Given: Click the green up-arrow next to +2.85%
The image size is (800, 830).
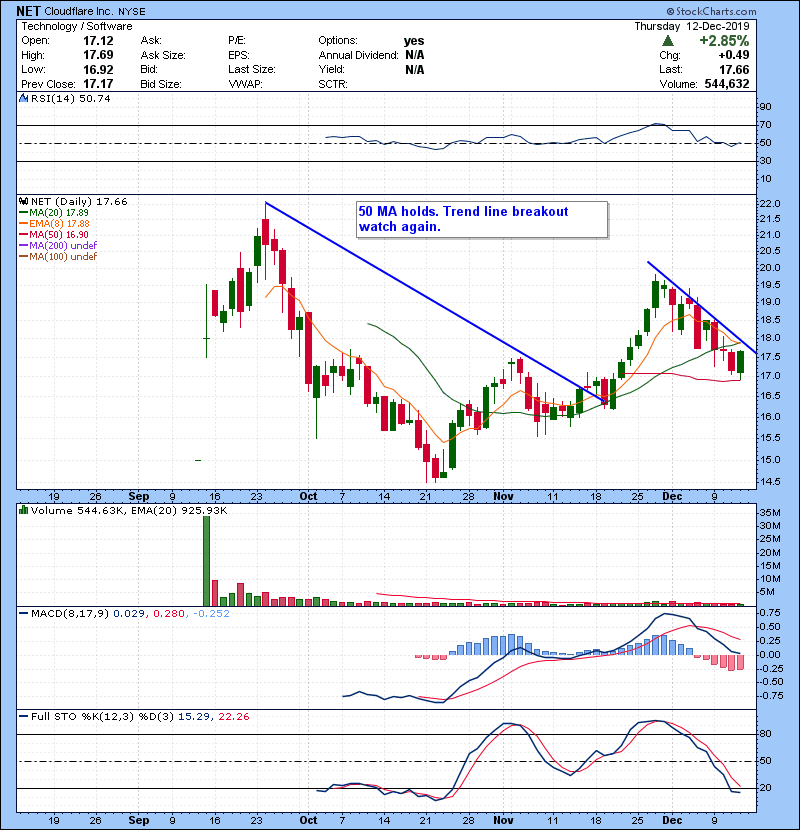Looking at the screenshot, I should pyautogui.click(x=668, y=41).
